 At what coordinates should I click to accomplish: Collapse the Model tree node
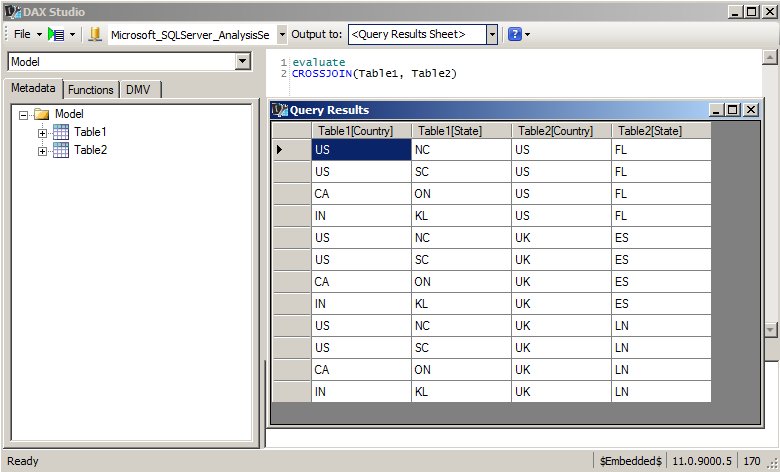[24, 115]
